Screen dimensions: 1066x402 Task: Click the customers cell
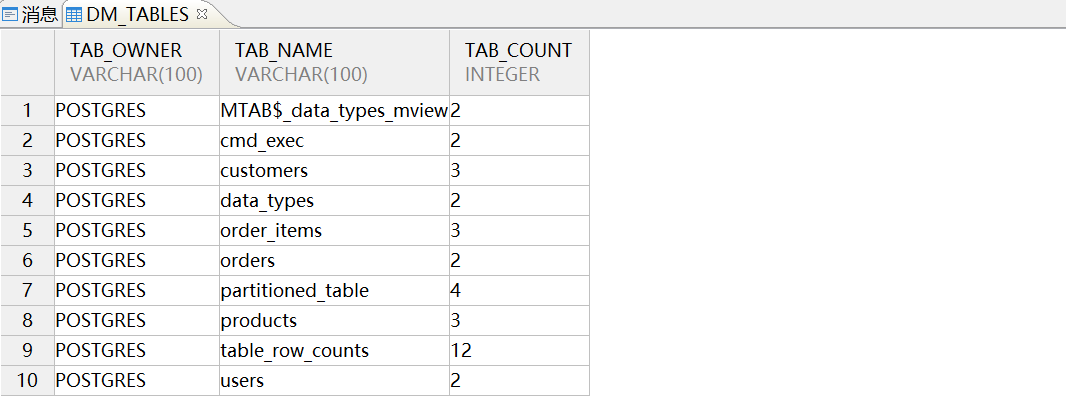click(334, 170)
